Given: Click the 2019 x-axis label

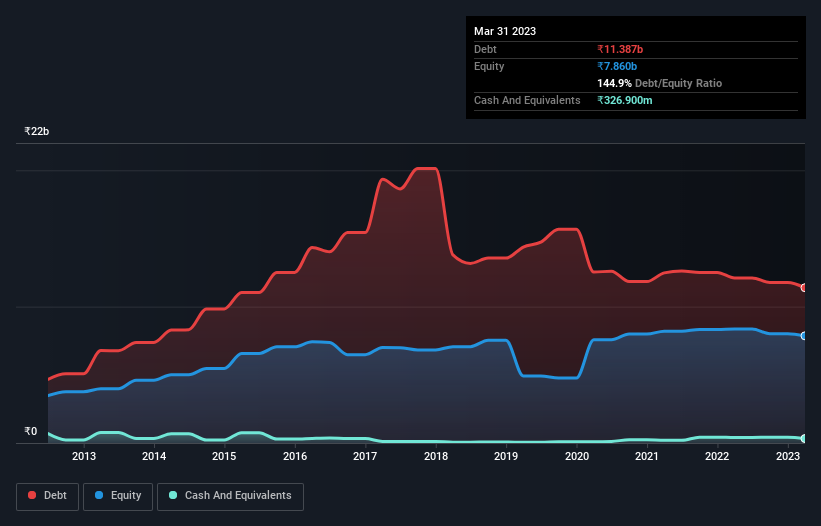Looking at the screenshot, I should tap(506, 456).
